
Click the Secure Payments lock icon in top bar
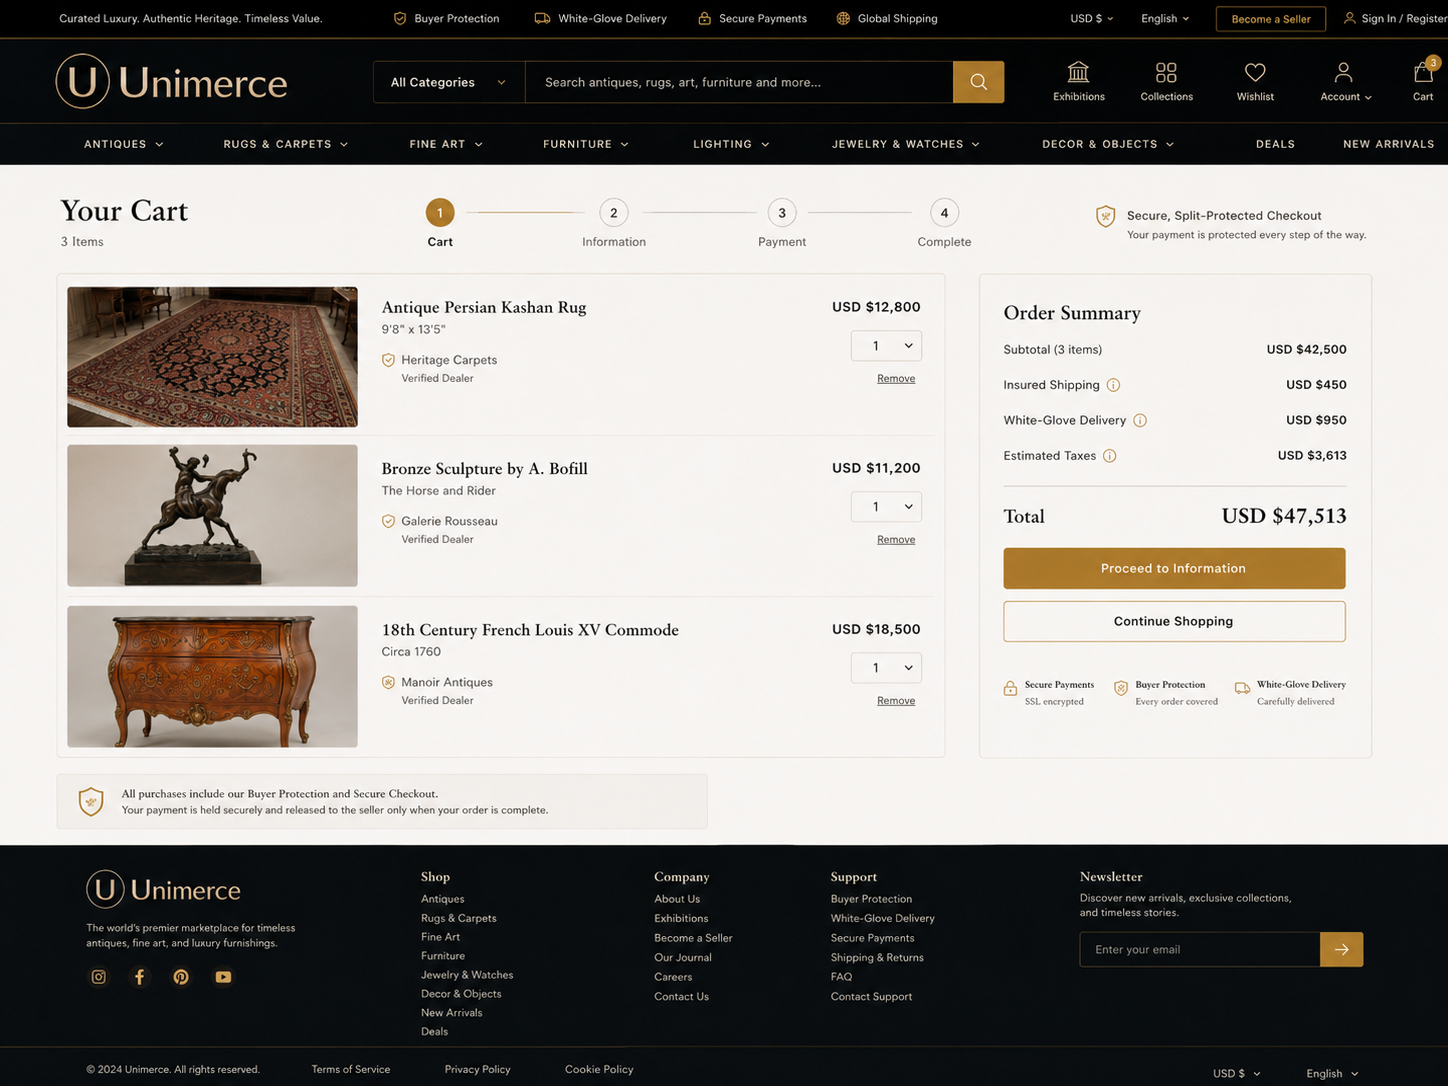(704, 18)
